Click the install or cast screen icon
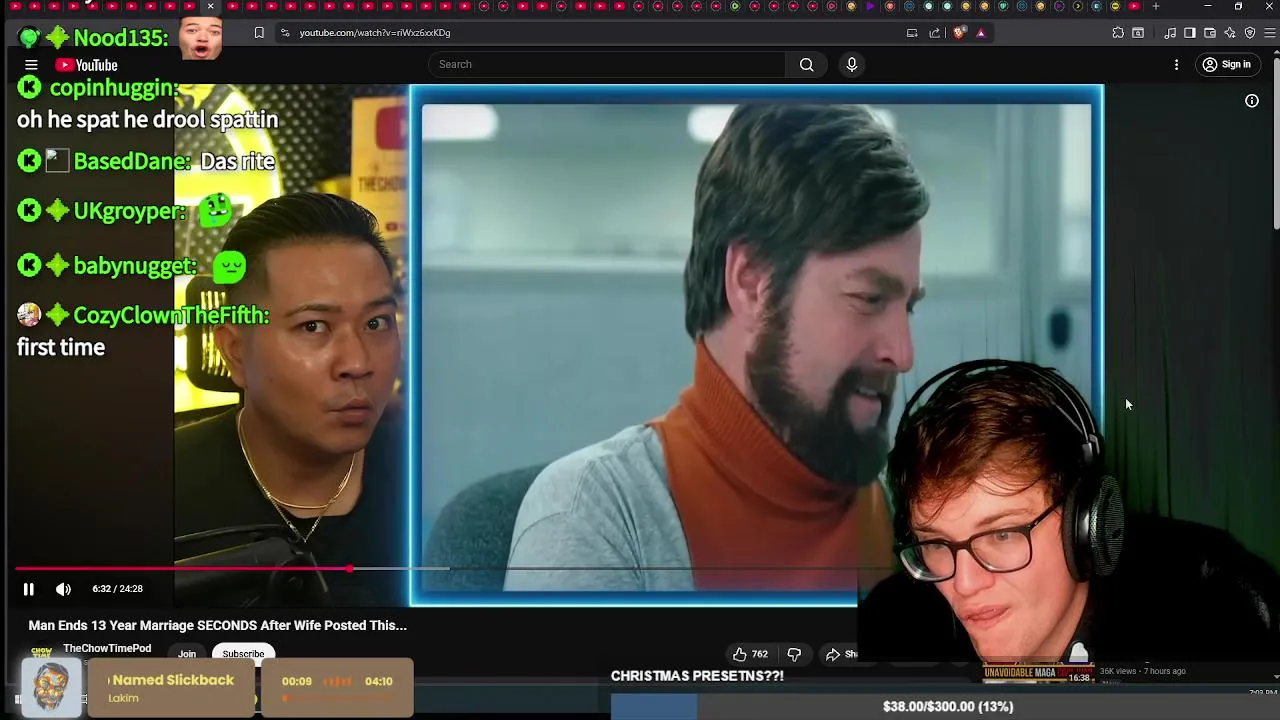 (x=912, y=33)
